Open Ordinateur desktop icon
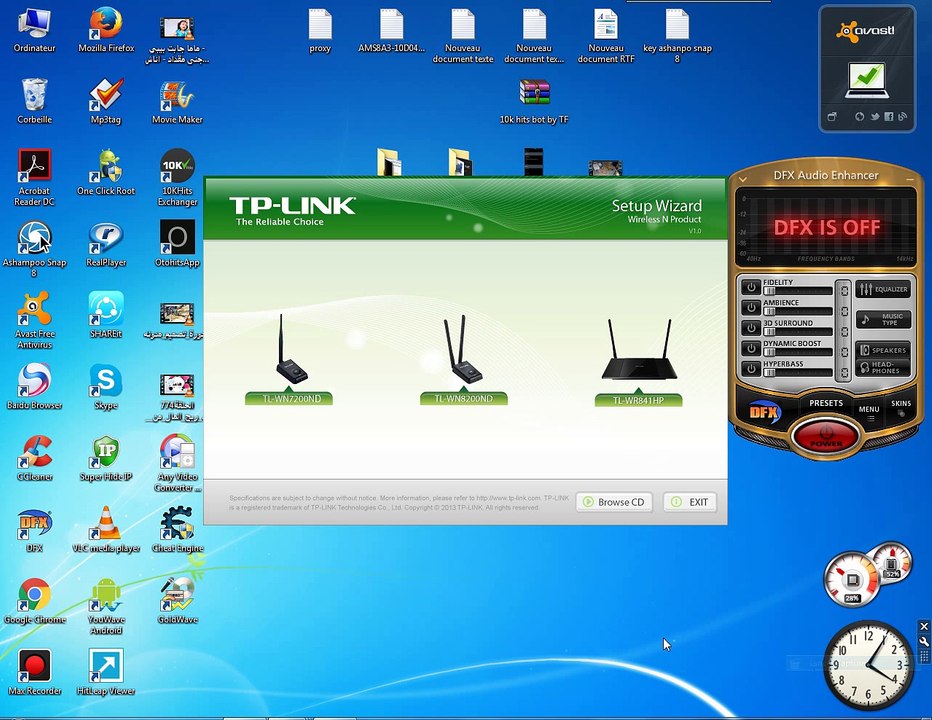Image resolution: width=932 pixels, height=720 pixels. pyautogui.click(x=34, y=30)
